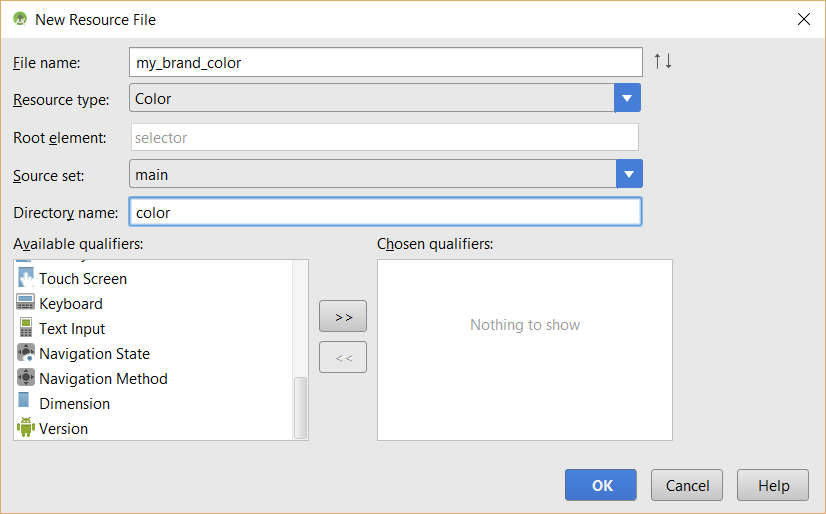Click the Available qualifiers list scrollbar
Viewport: 826px width, 514px height.
point(300,406)
